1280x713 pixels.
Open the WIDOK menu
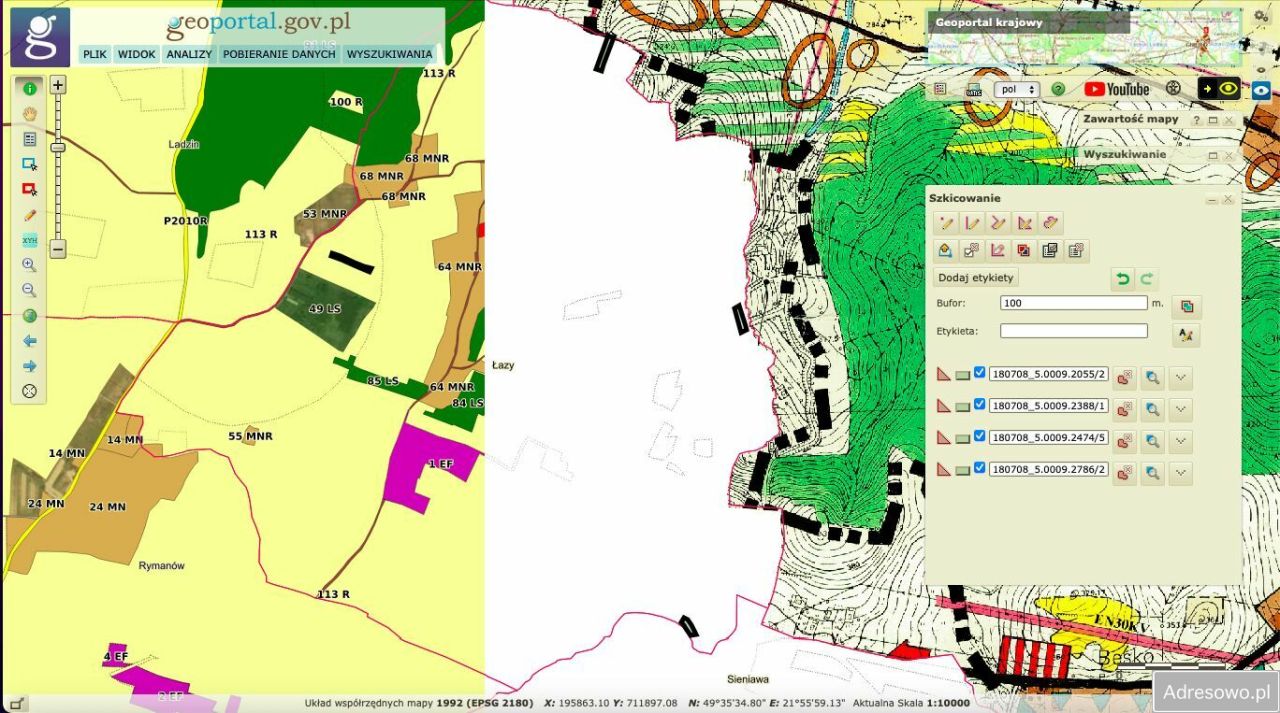(136, 54)
